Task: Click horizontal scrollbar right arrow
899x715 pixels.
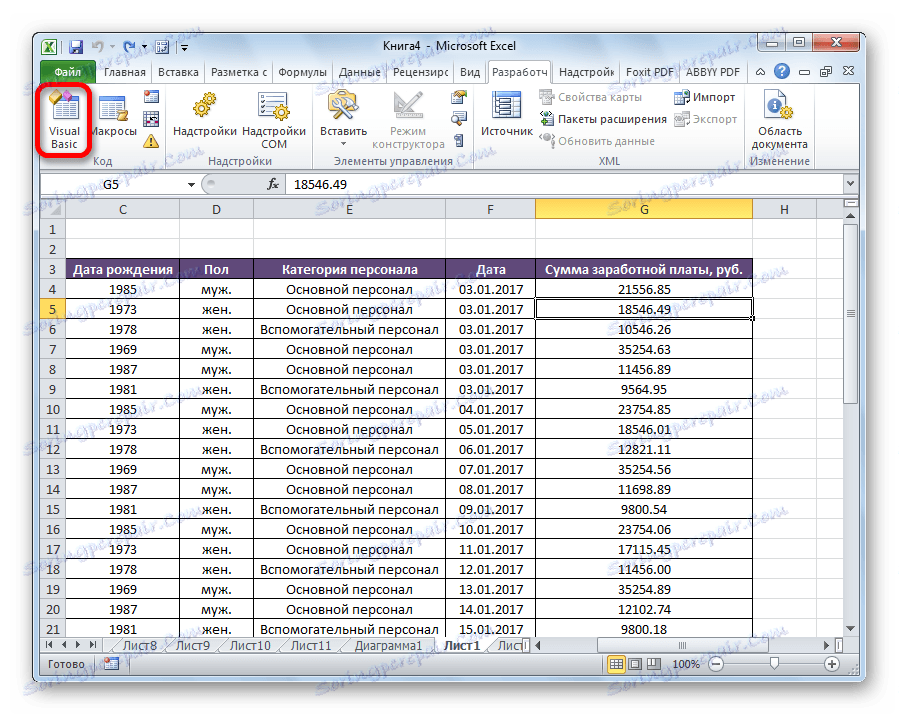Action: tap(826, 646)
